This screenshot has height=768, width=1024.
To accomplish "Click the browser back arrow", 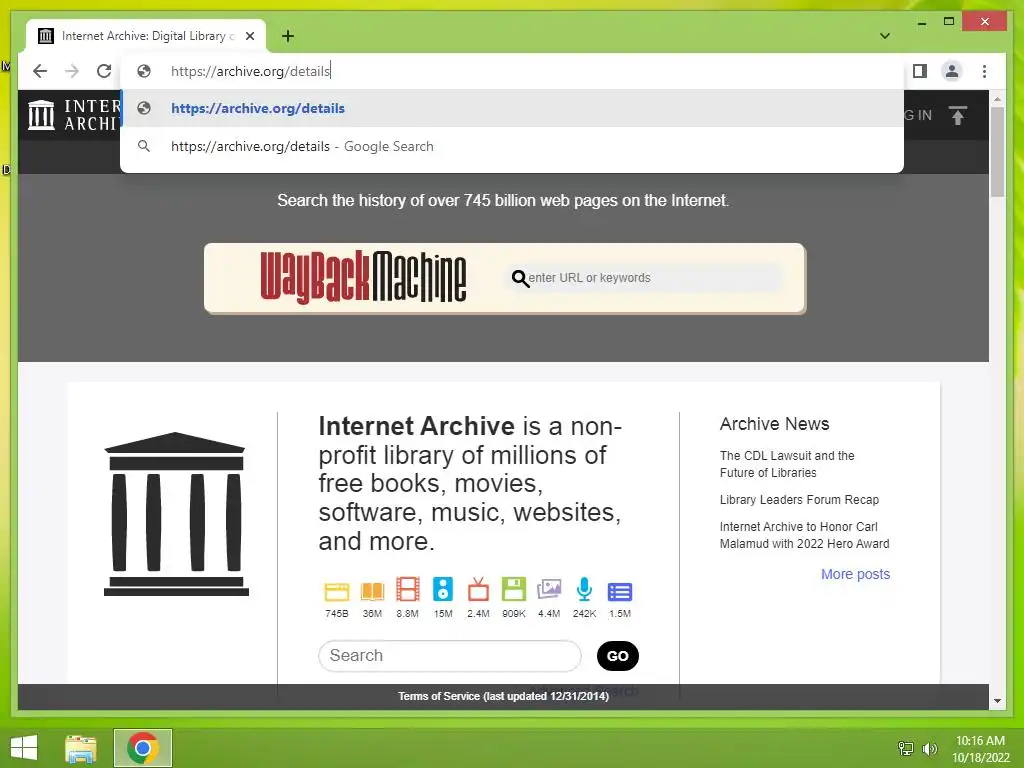I will [40, 71].
